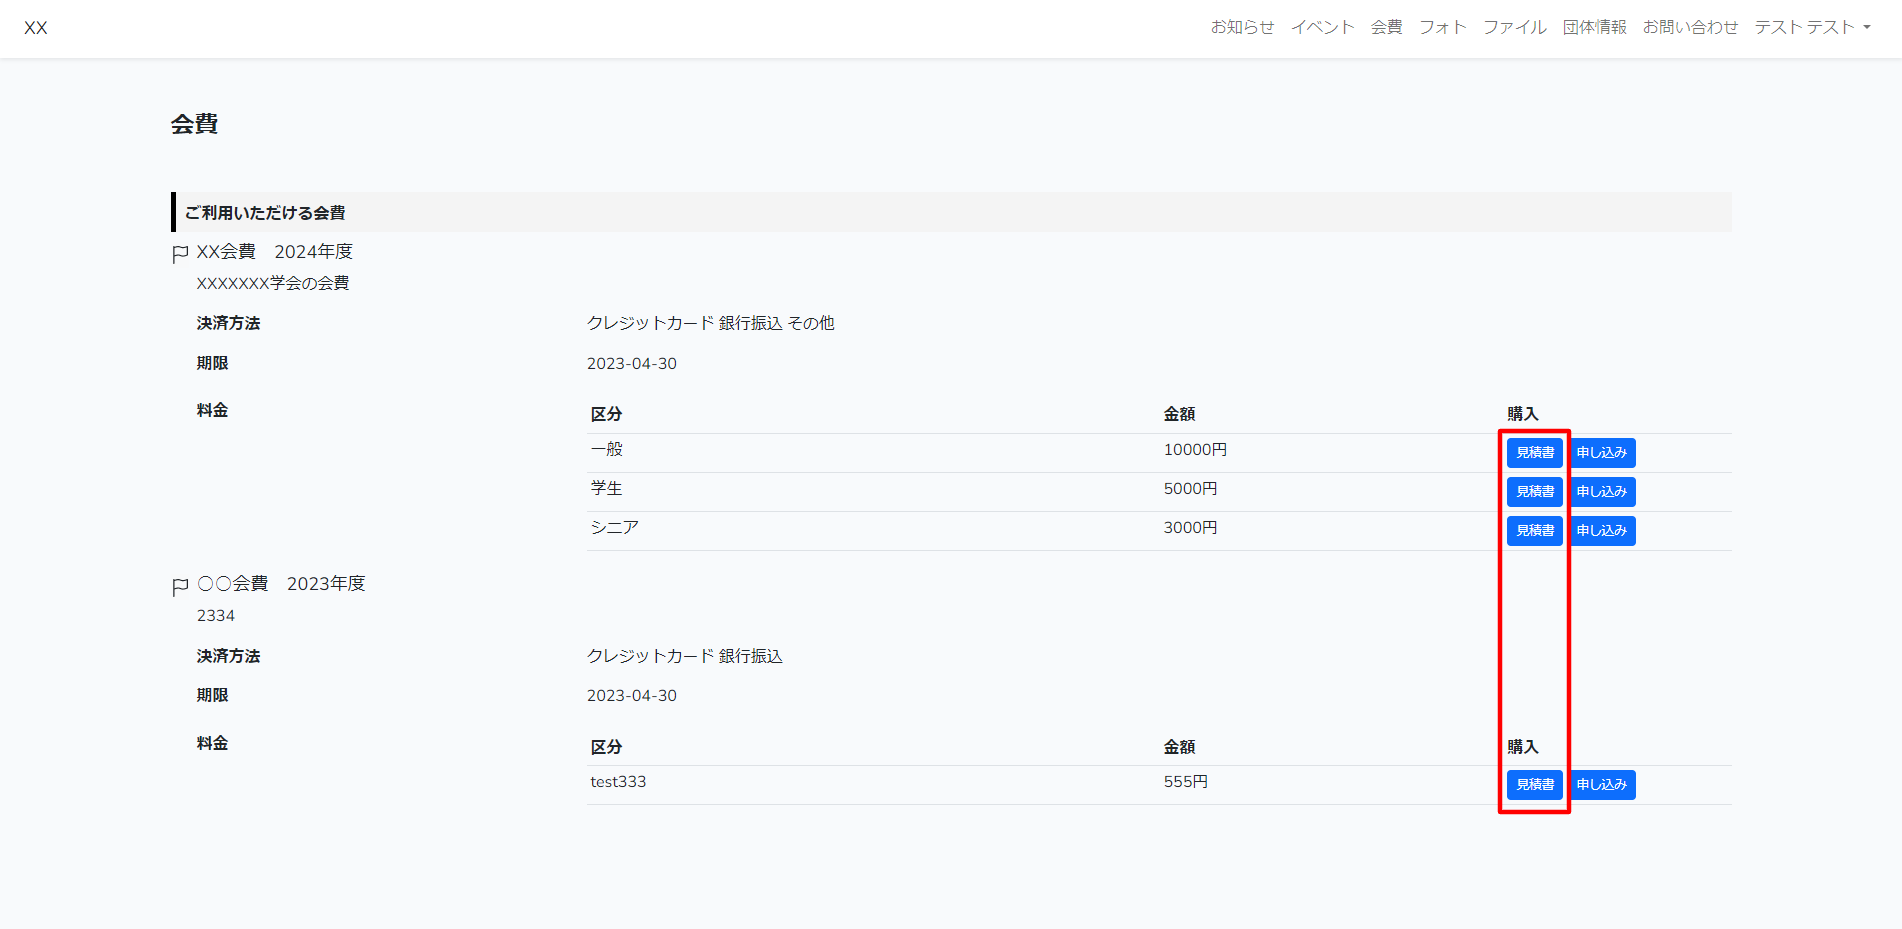Open the テスト テスト user dropdown

click(1812, 27)
